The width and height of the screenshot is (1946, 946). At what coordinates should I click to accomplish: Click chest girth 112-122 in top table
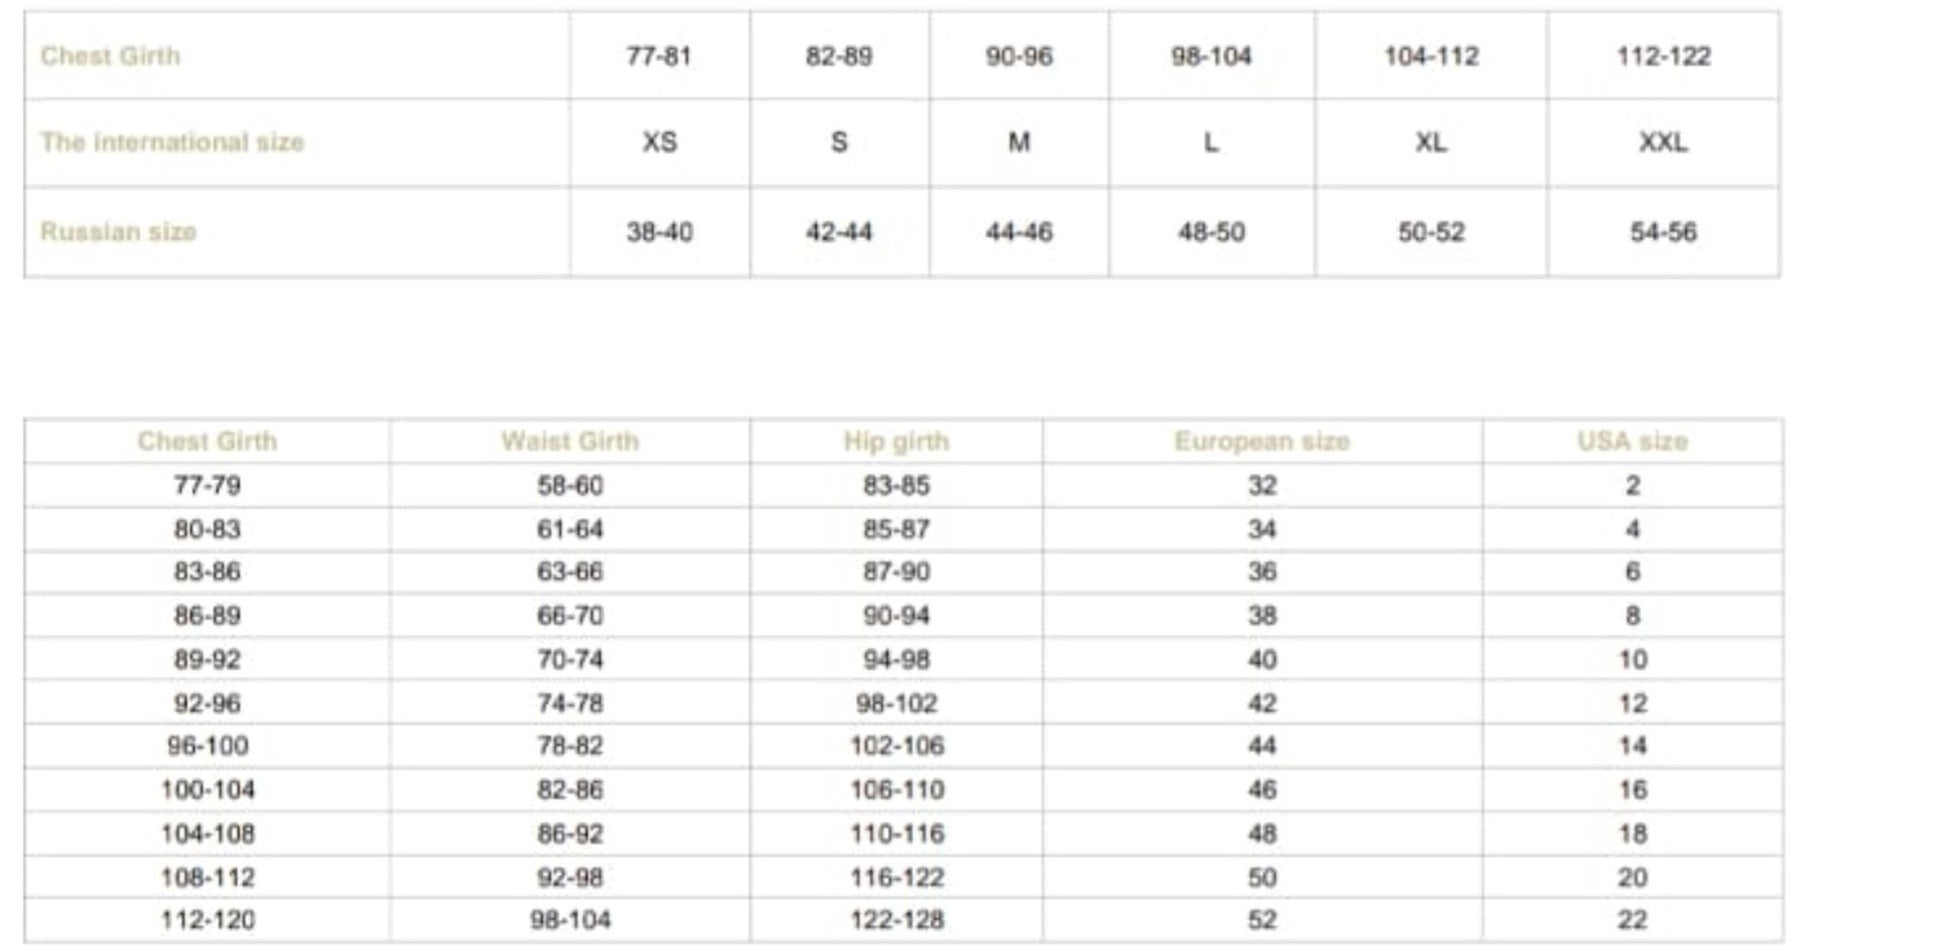click(x=1663, y=56)
